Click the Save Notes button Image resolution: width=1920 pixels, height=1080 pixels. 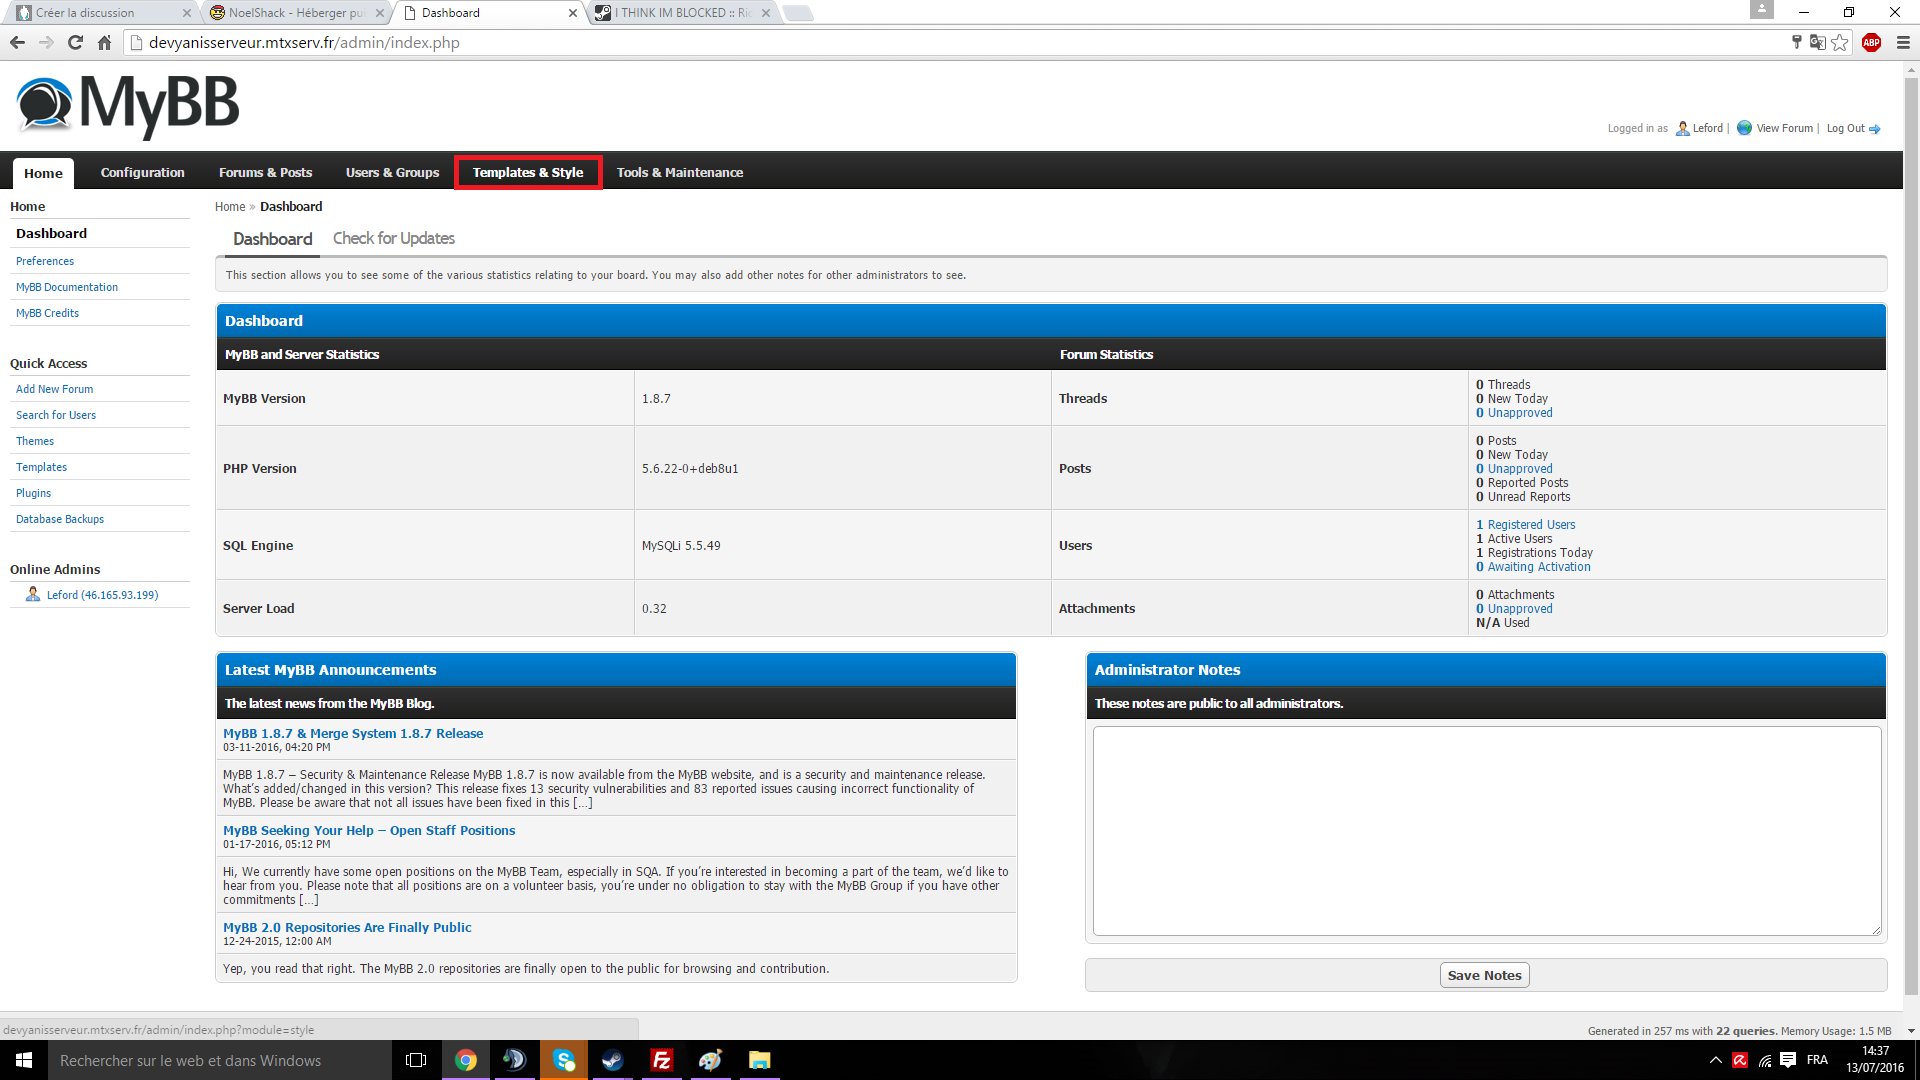tap(1484, 975)
